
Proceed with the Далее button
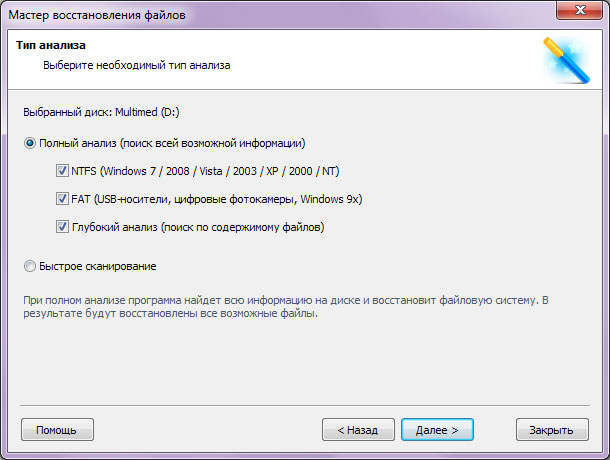click(437, 430)
